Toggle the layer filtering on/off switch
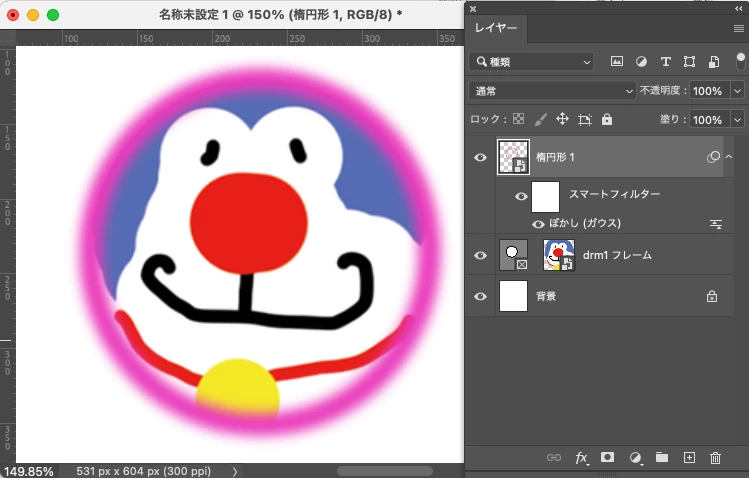Screen dimensions: 749x478 coord(740,61)
